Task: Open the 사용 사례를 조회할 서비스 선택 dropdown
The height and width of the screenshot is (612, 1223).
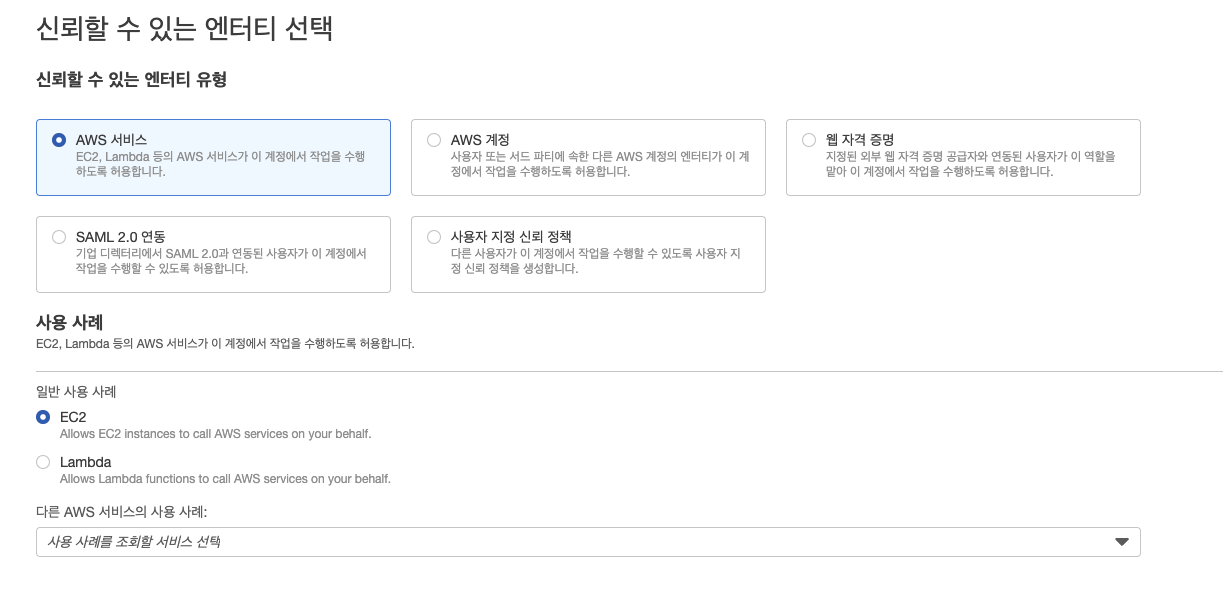Action: 588,542
